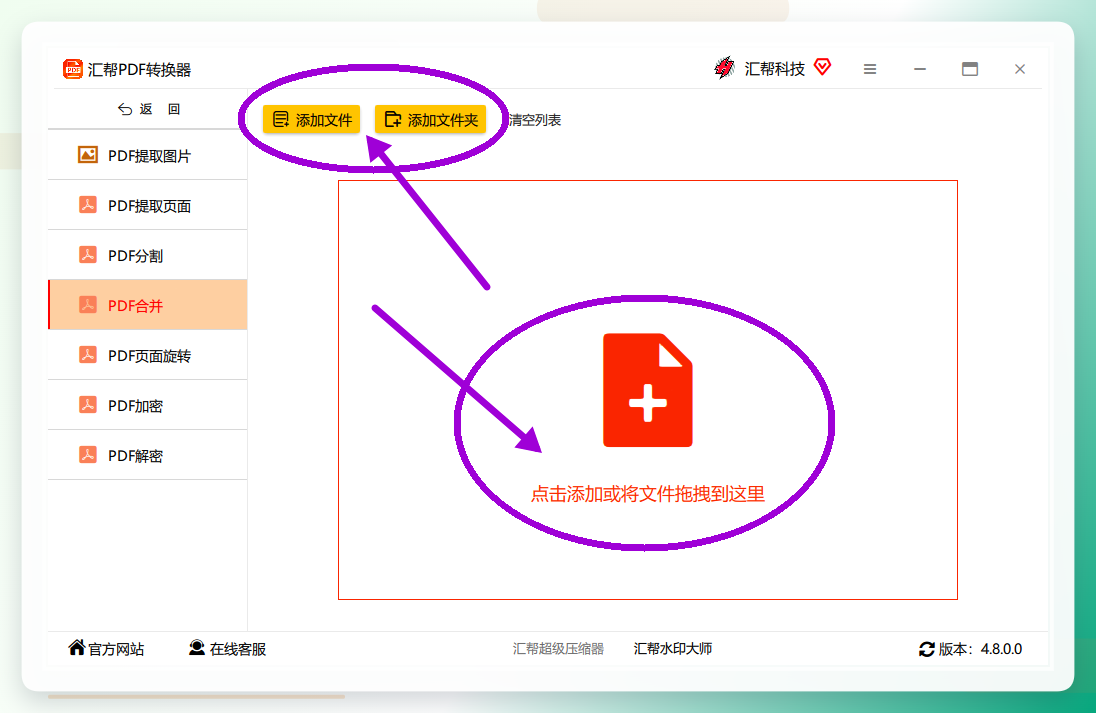Click the 汇帮科技 company name text
The image size is (1096, 713).
point(774,69)
